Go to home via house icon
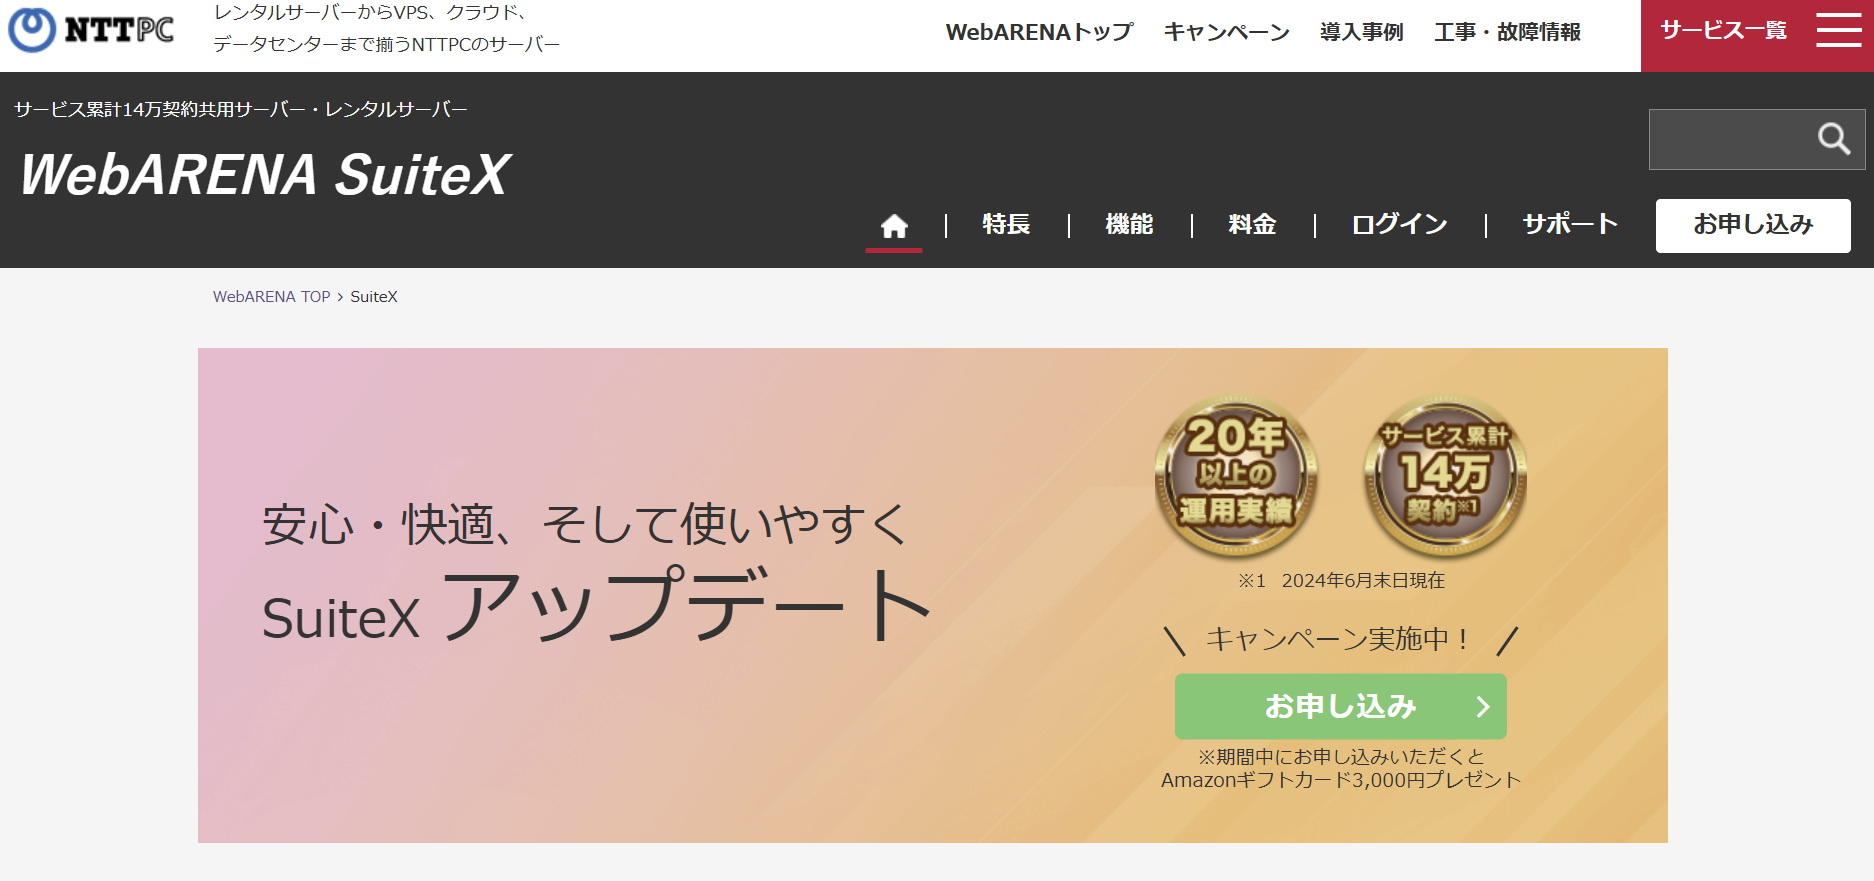The height and width of the screenshot is (881, 1874). tap(894, 226)
